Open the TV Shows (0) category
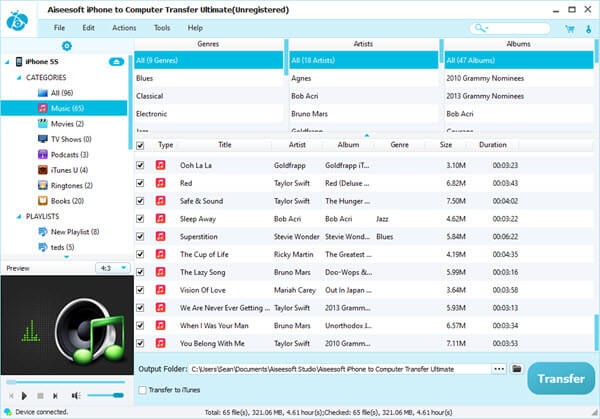This screenshot has width=600, height=419. click(x=65, y=139)
